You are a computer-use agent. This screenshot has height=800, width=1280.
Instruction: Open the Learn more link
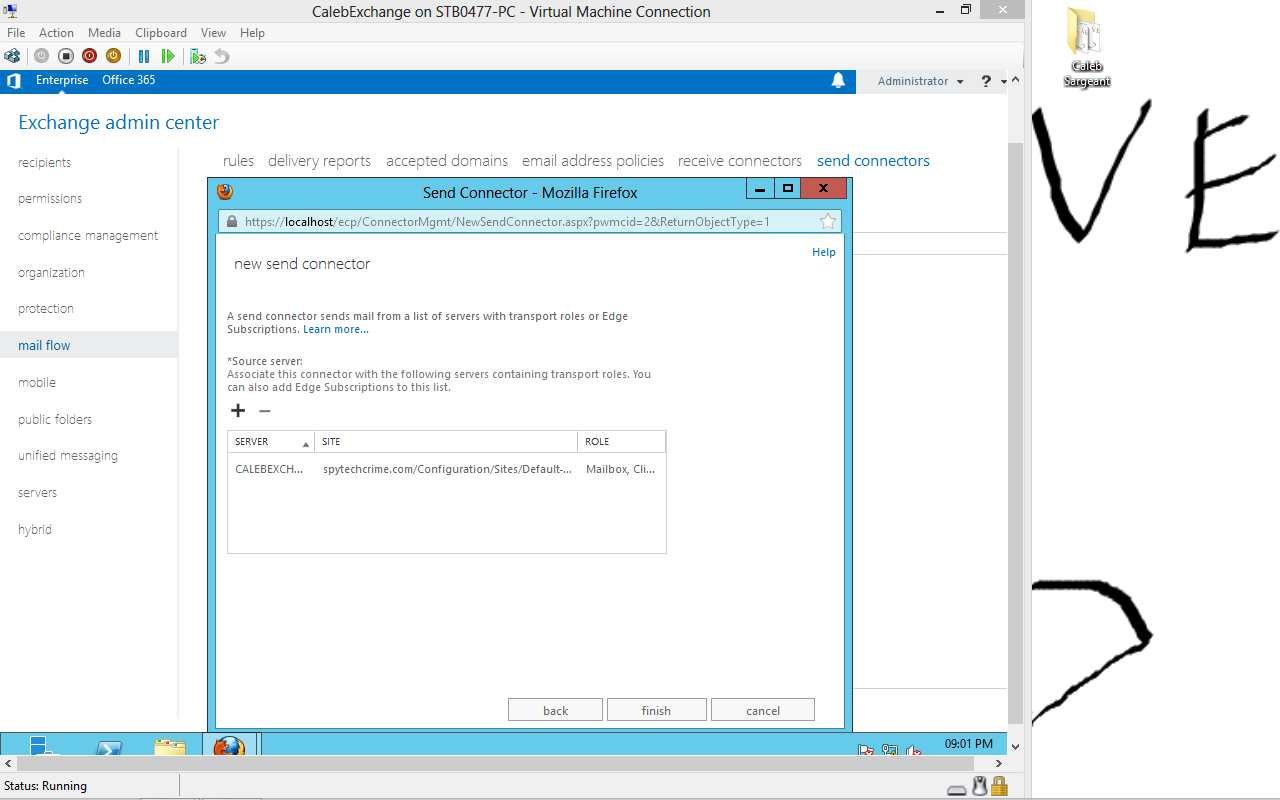point(336,329)
